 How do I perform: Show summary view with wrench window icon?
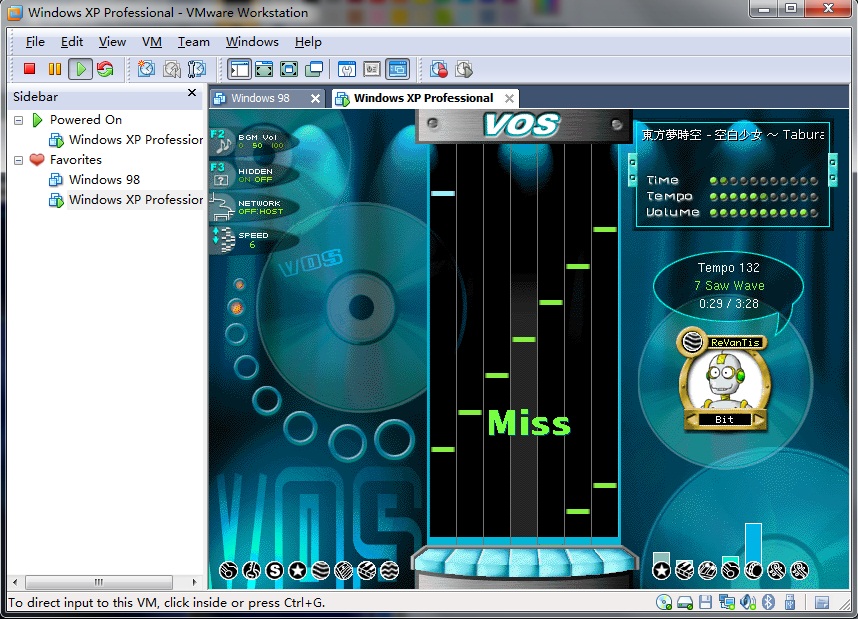point(347,69)
